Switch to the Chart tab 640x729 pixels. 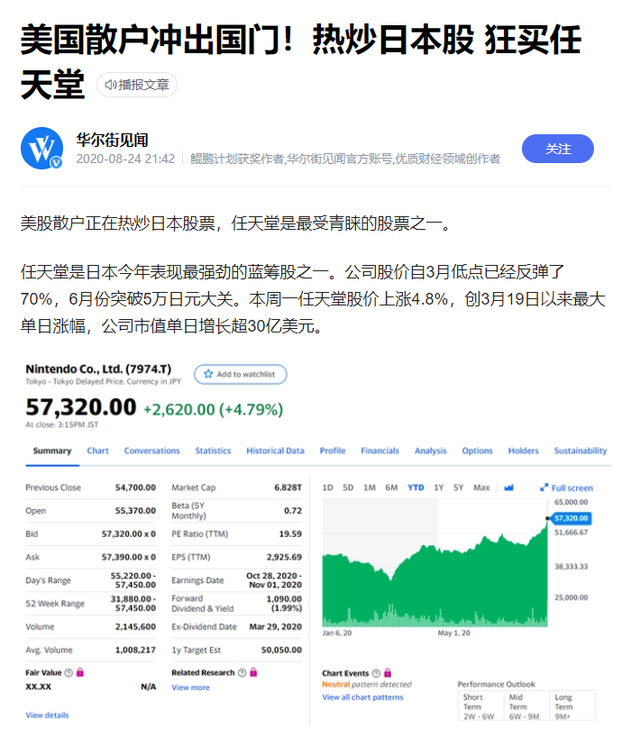pos(98,451)
